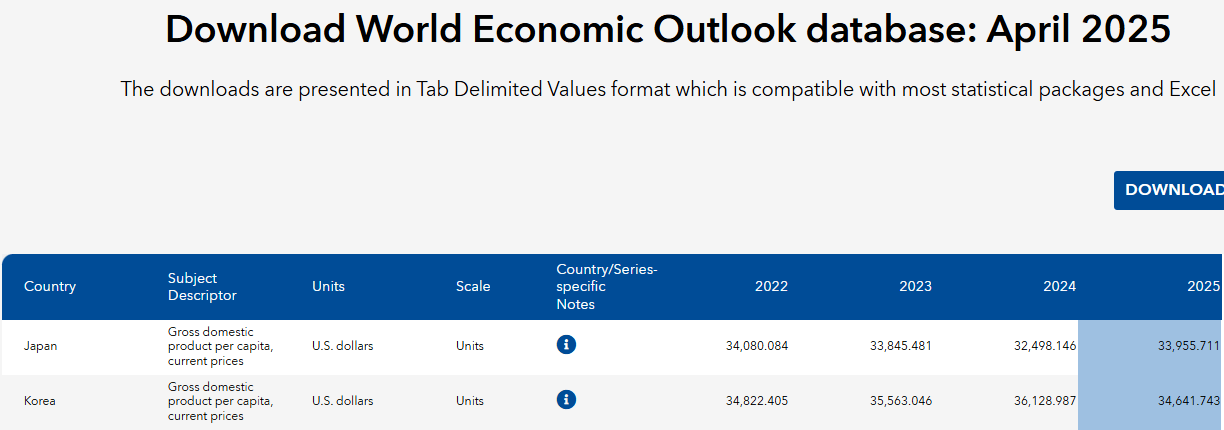Click the Download button

pos(1172,190)
